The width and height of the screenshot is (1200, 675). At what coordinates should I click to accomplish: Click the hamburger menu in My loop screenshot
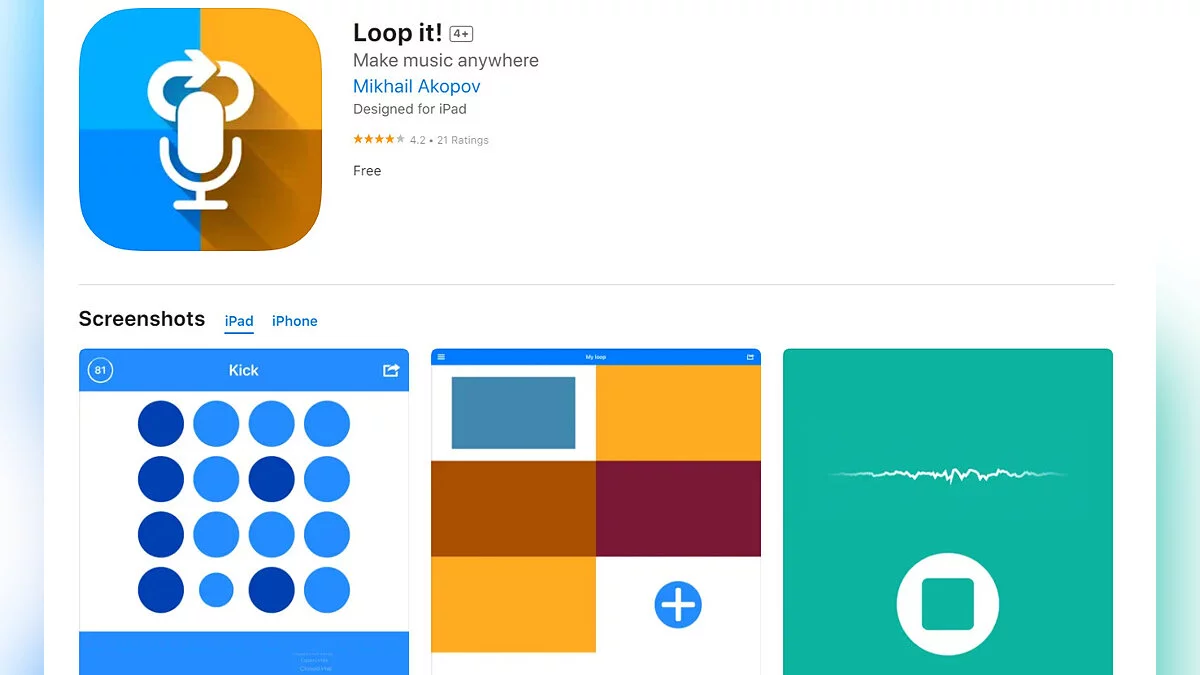[x=441, y=357]
